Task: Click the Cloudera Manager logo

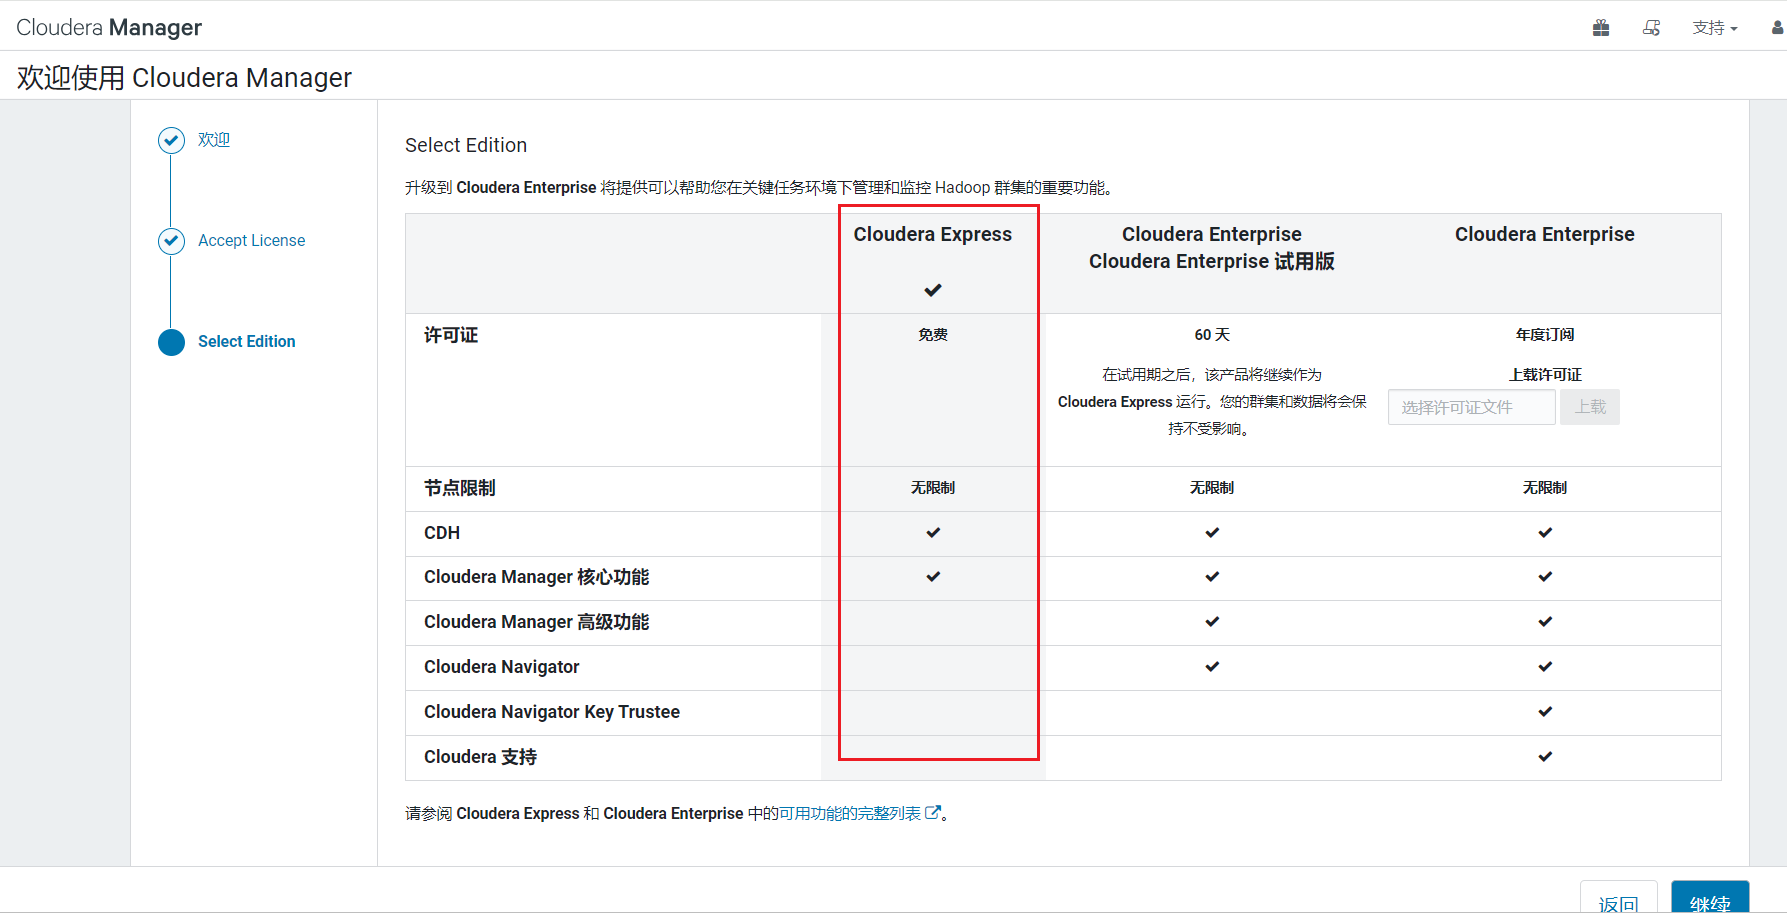Action: [x=109, y=27]
